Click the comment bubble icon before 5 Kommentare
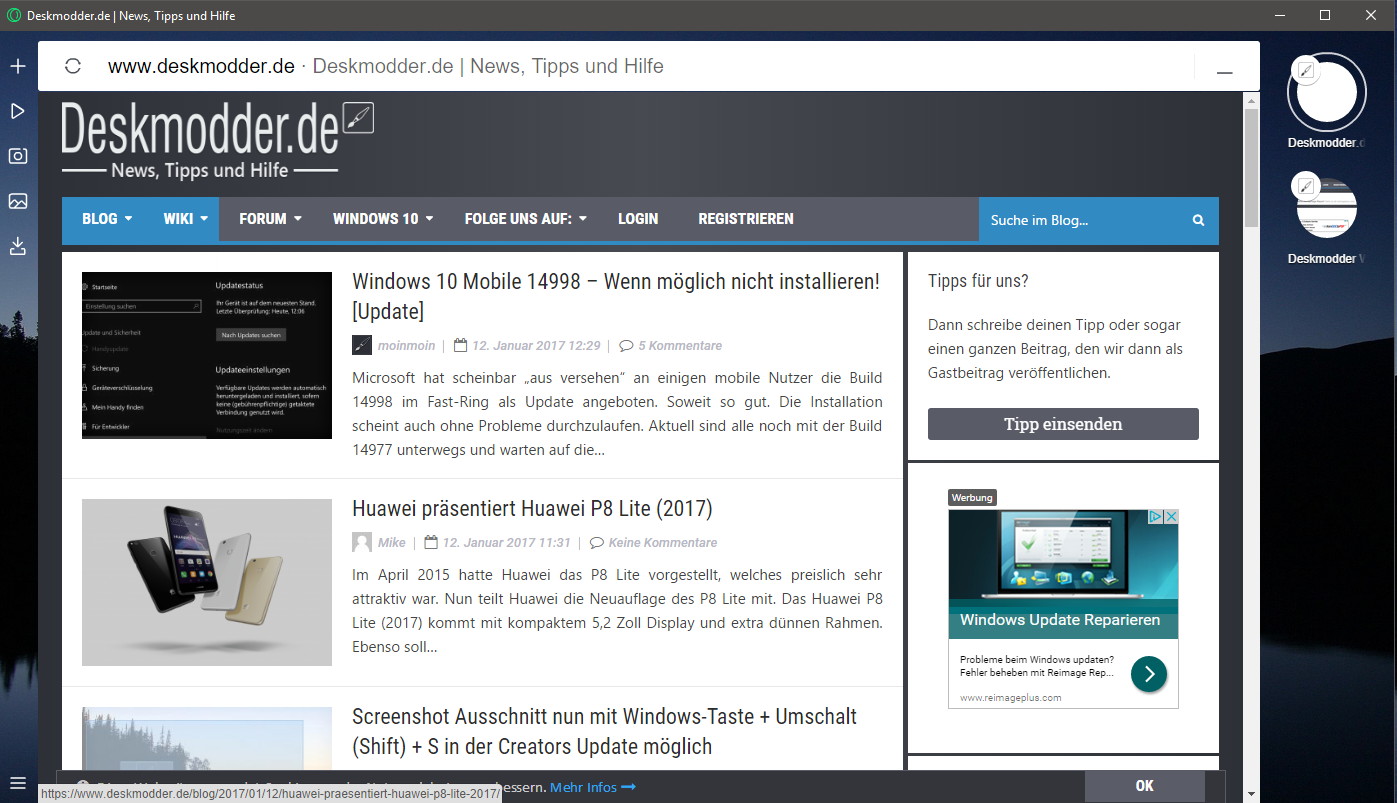Screen dimensions: 1397x803 626,346
